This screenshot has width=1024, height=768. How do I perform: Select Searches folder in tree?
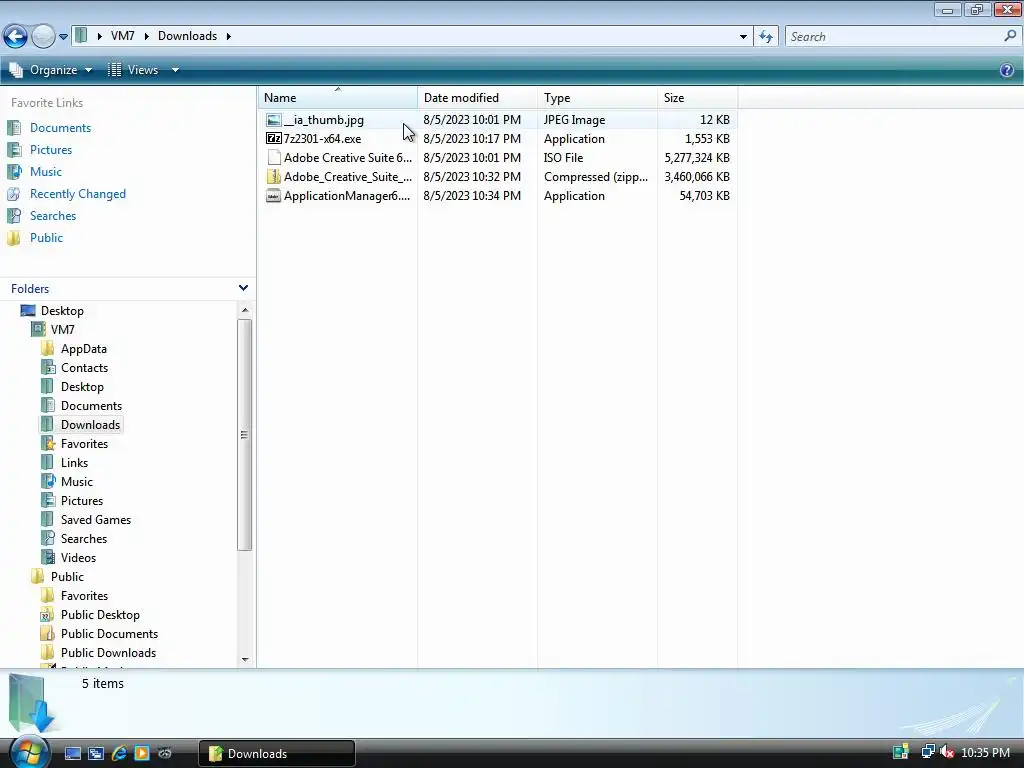84,539
